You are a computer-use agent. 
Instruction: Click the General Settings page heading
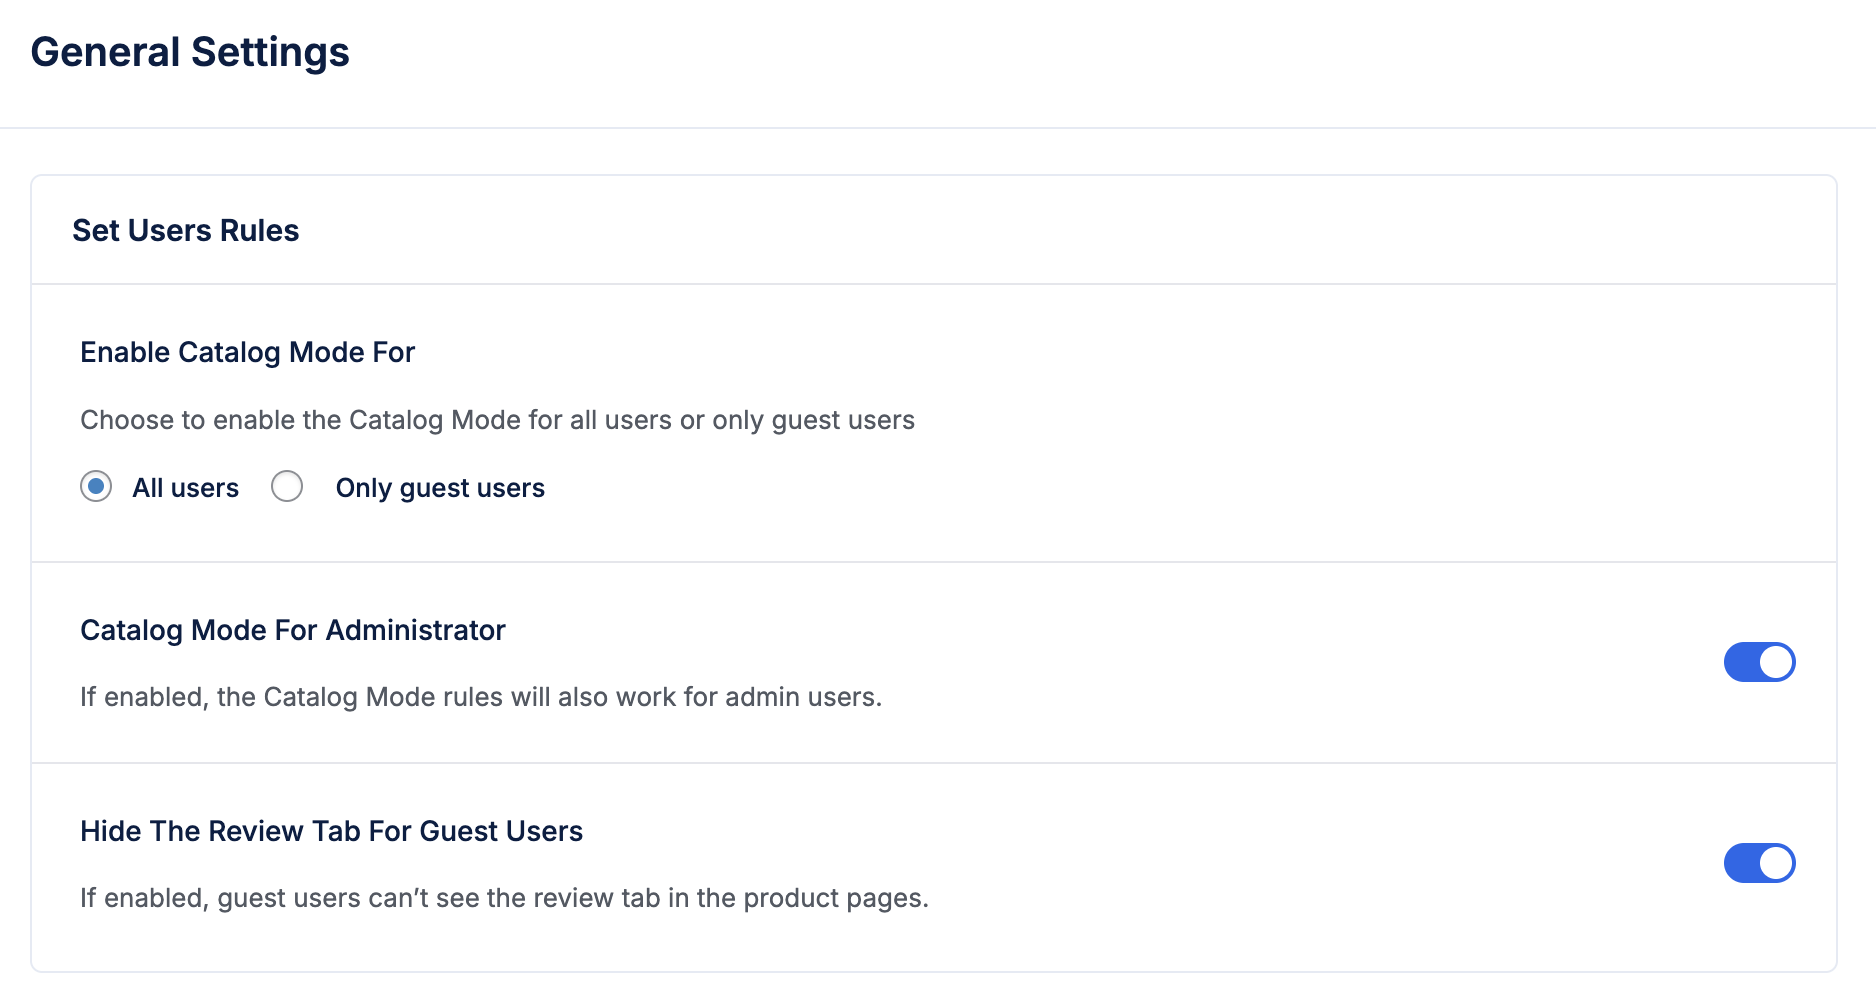(x=190, y=52)
